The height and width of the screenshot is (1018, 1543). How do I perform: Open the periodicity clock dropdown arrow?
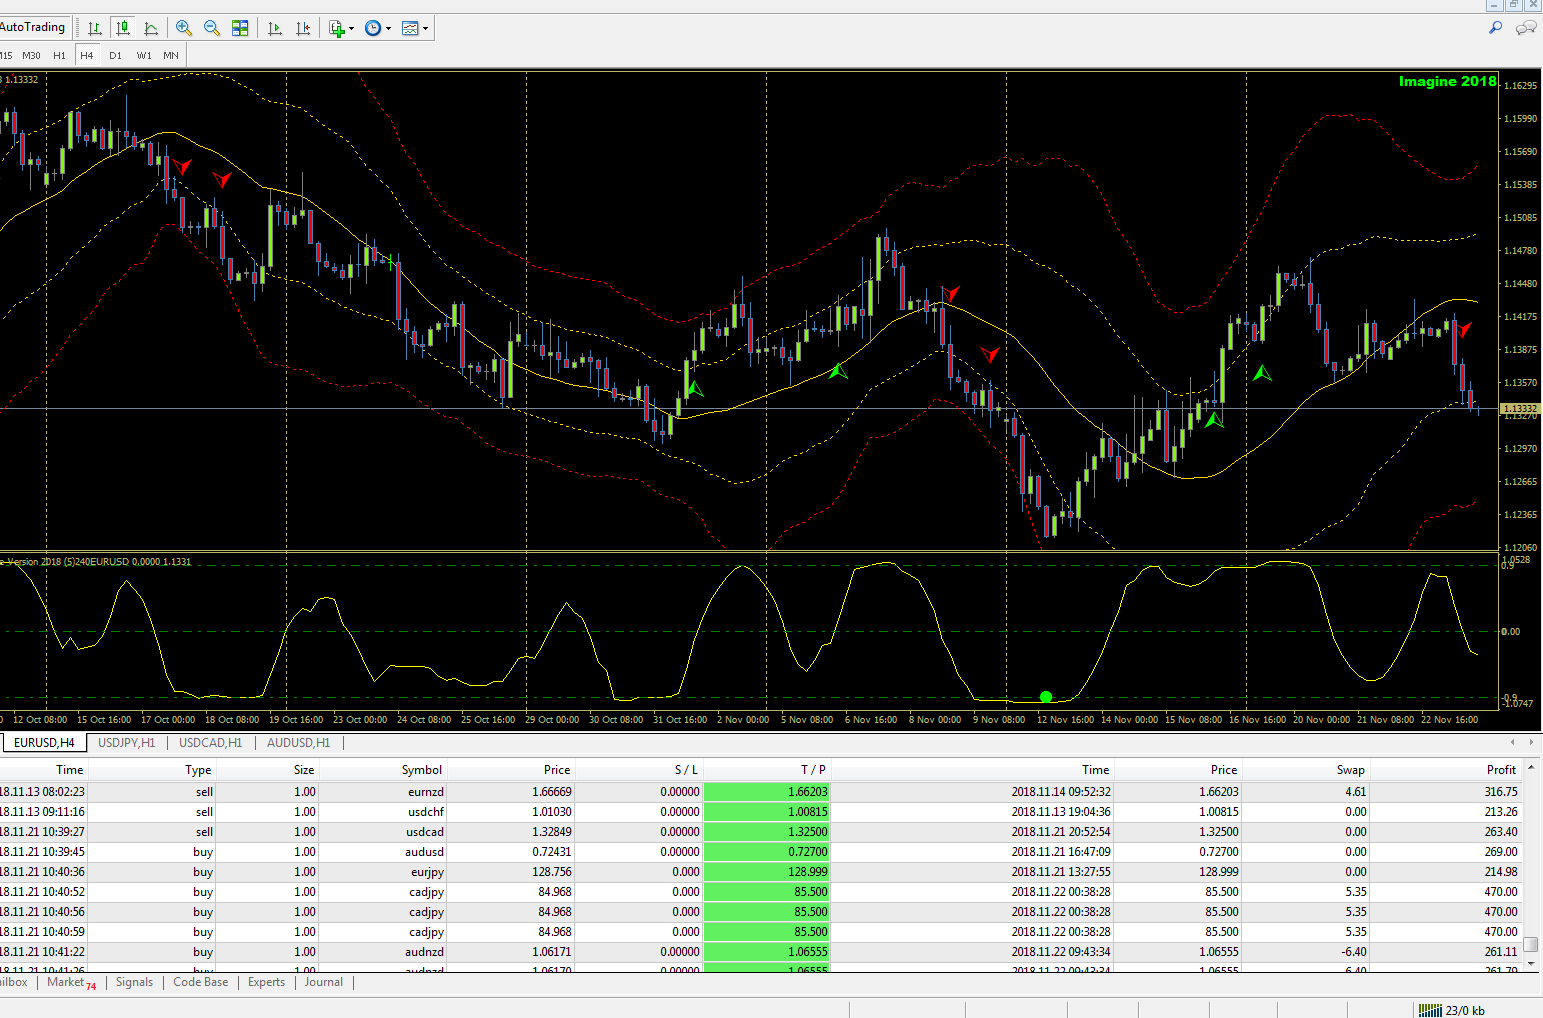coord(388,29)
